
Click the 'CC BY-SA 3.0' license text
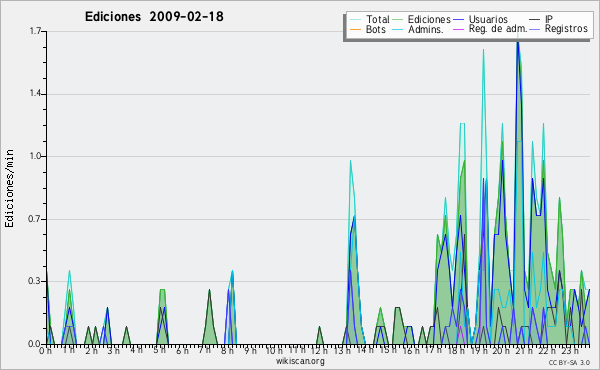pyautogui.click(x=569, y=362)
